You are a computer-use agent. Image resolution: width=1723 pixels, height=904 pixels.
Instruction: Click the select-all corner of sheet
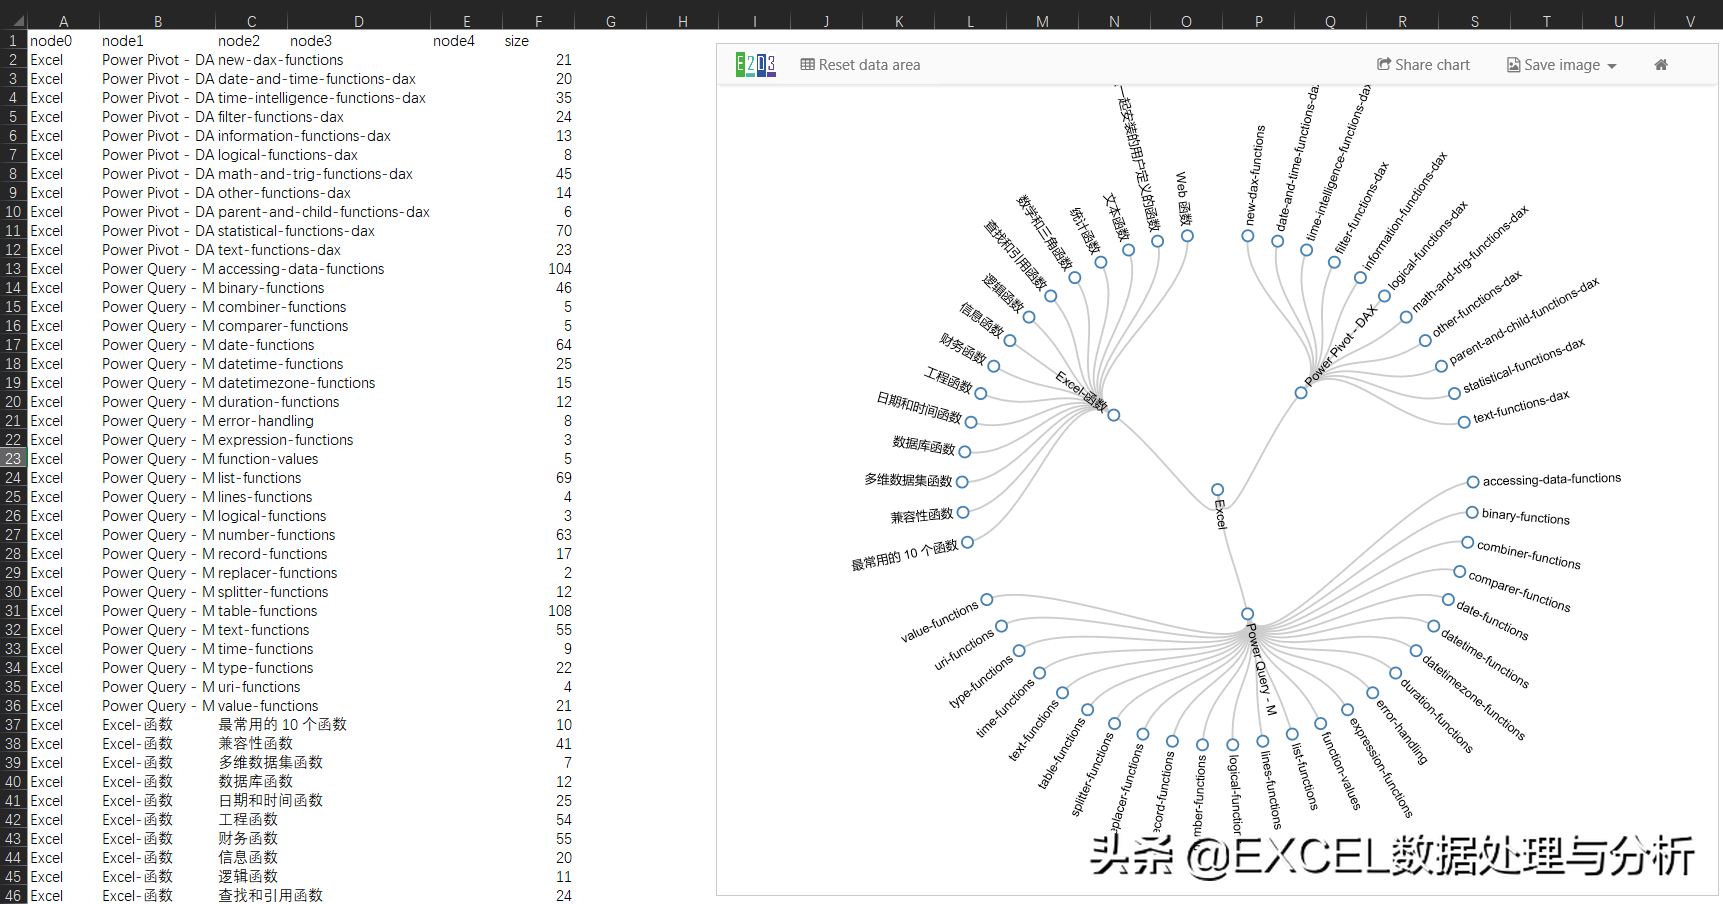pyautogui.click(x=13, y=21)
